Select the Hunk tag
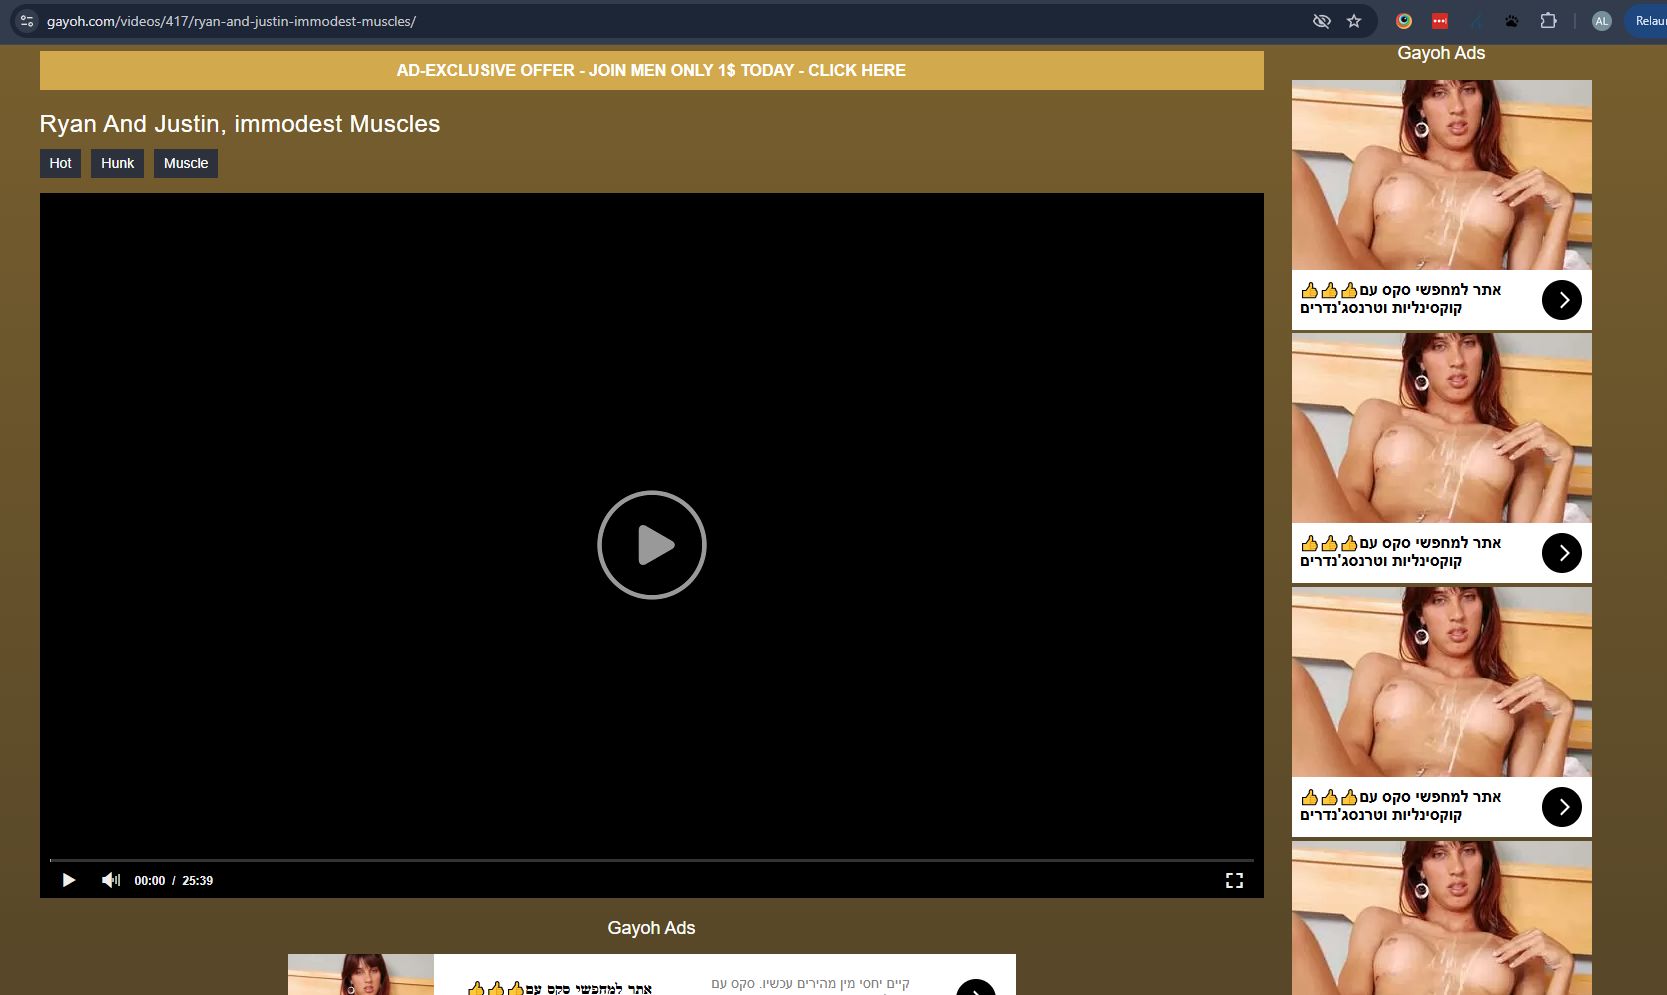Image resolution: width=1667 pixels, height=995 pixels. click(117, 163)
